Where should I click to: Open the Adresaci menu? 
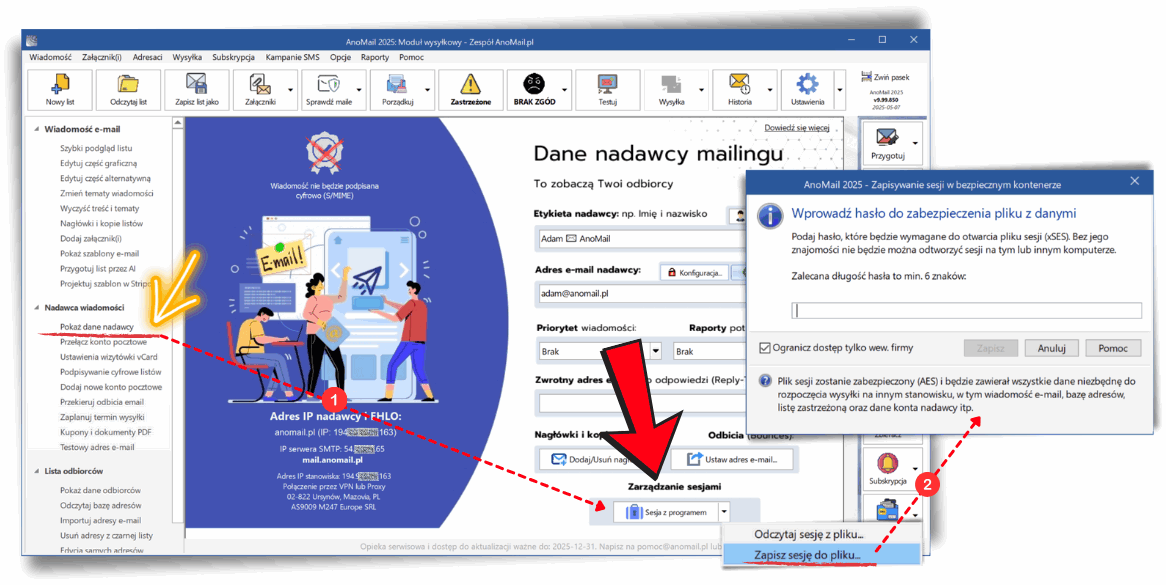pyautogui.click(x=147, y=57)
